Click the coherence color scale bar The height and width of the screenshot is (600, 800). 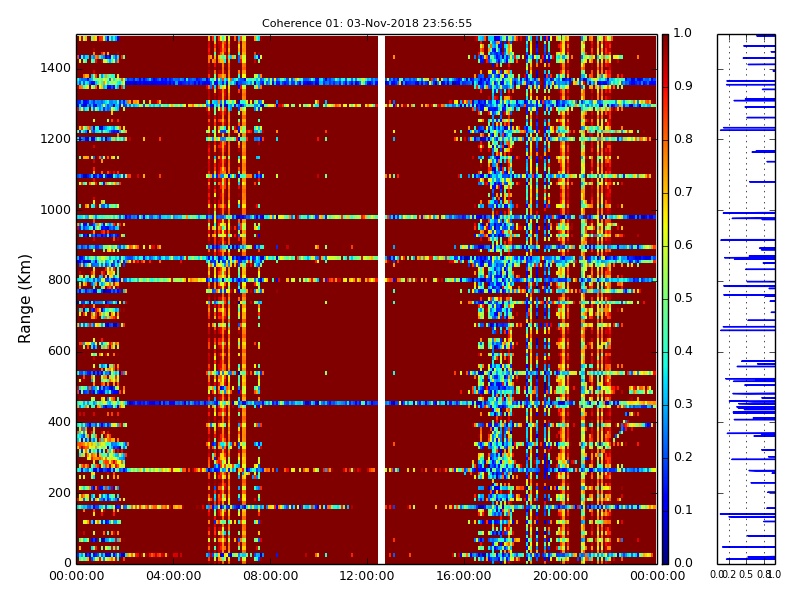pyautogui.click(x=665, y=299)
